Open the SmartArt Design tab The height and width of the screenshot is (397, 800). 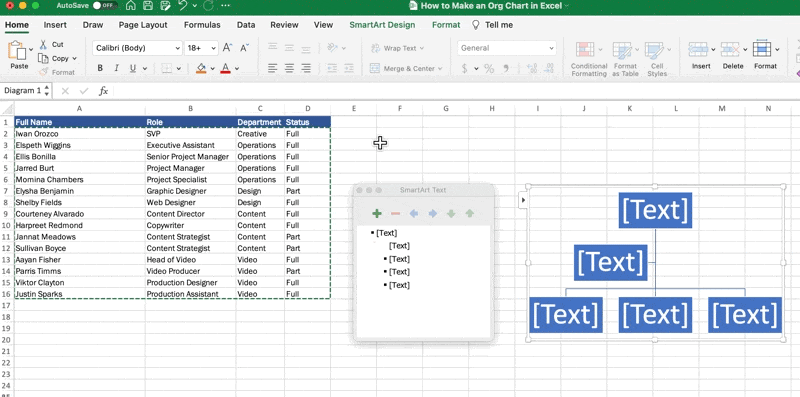click(382, 24)
